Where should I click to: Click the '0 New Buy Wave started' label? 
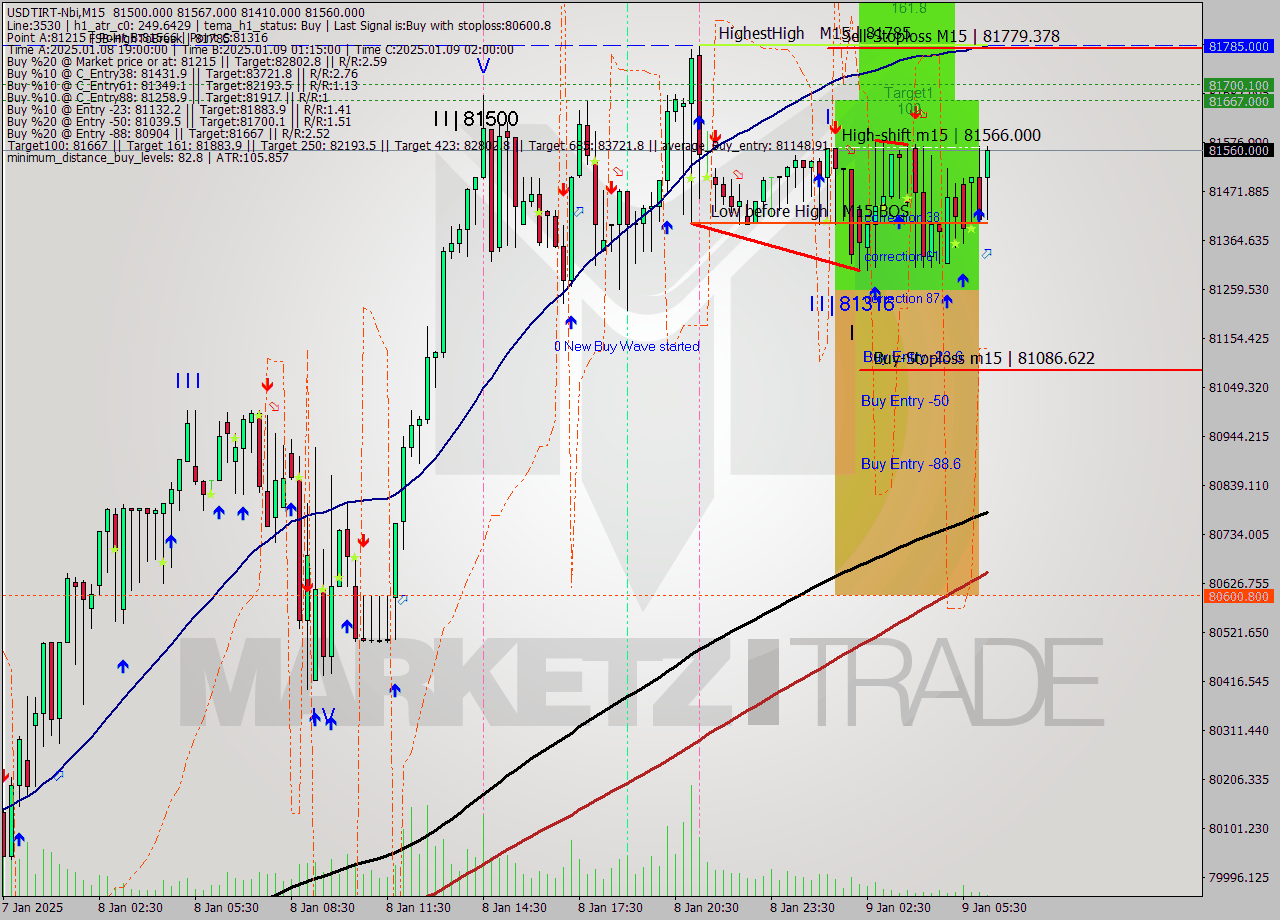[x=627, y=346]
